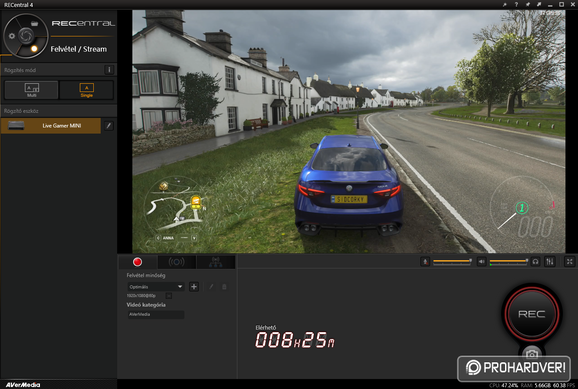578x389 pixels.
Task: Click the wrench tool in title bar
Action: 505,4
